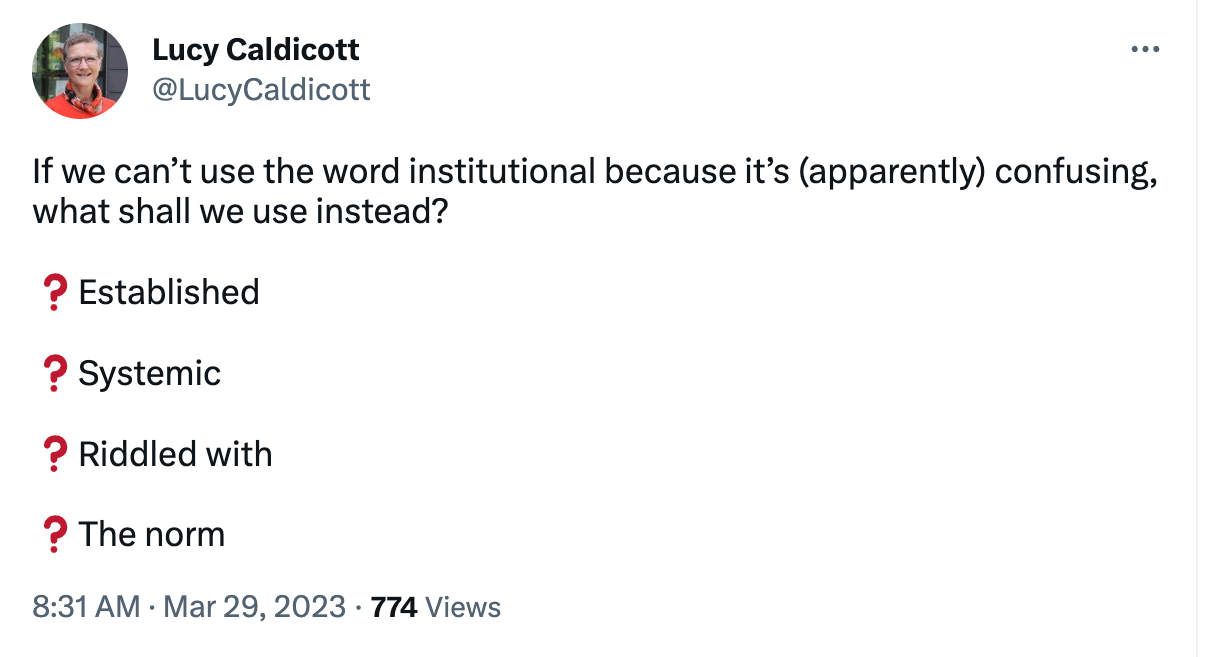
Task: Click the Established option line
Action: click(x=170, y=292)
